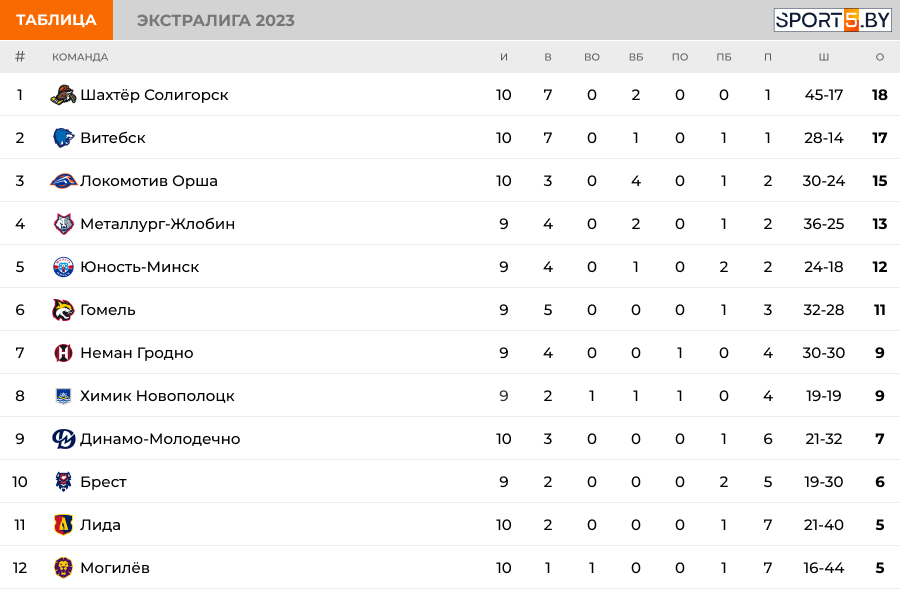Sort by the О points column header
Image resolution: width=900 pixels, height=589 pixels.
(879, 57)
